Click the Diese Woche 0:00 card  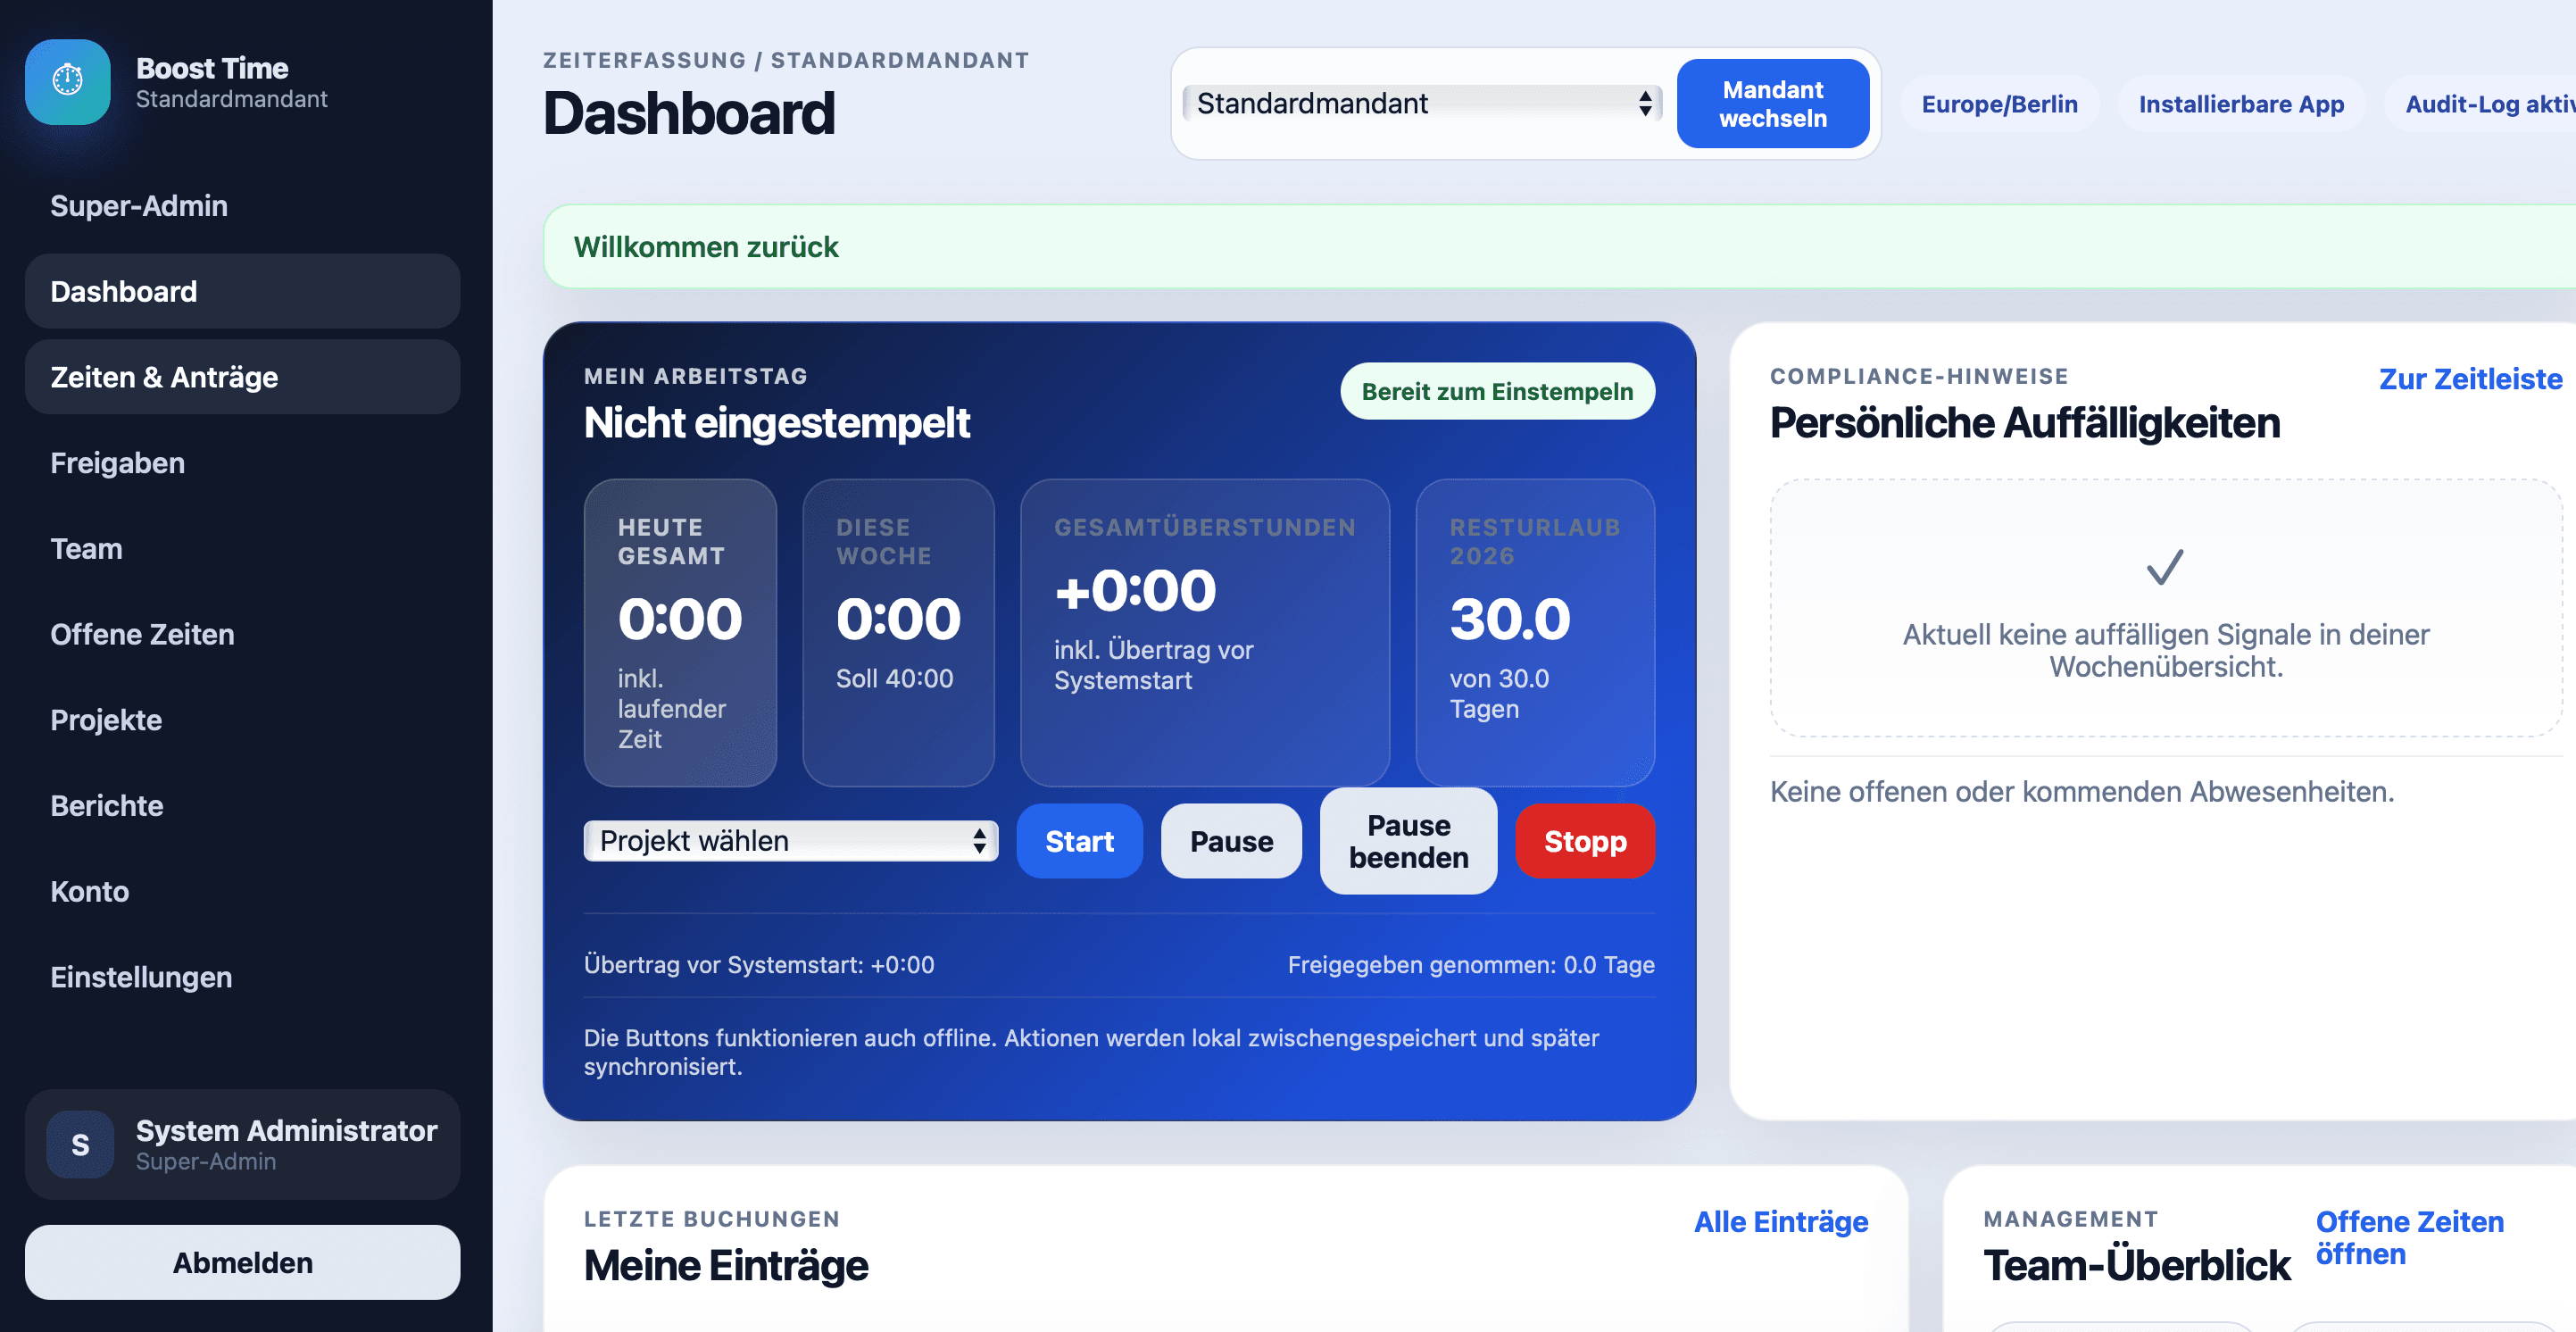[x=898, y=632]
